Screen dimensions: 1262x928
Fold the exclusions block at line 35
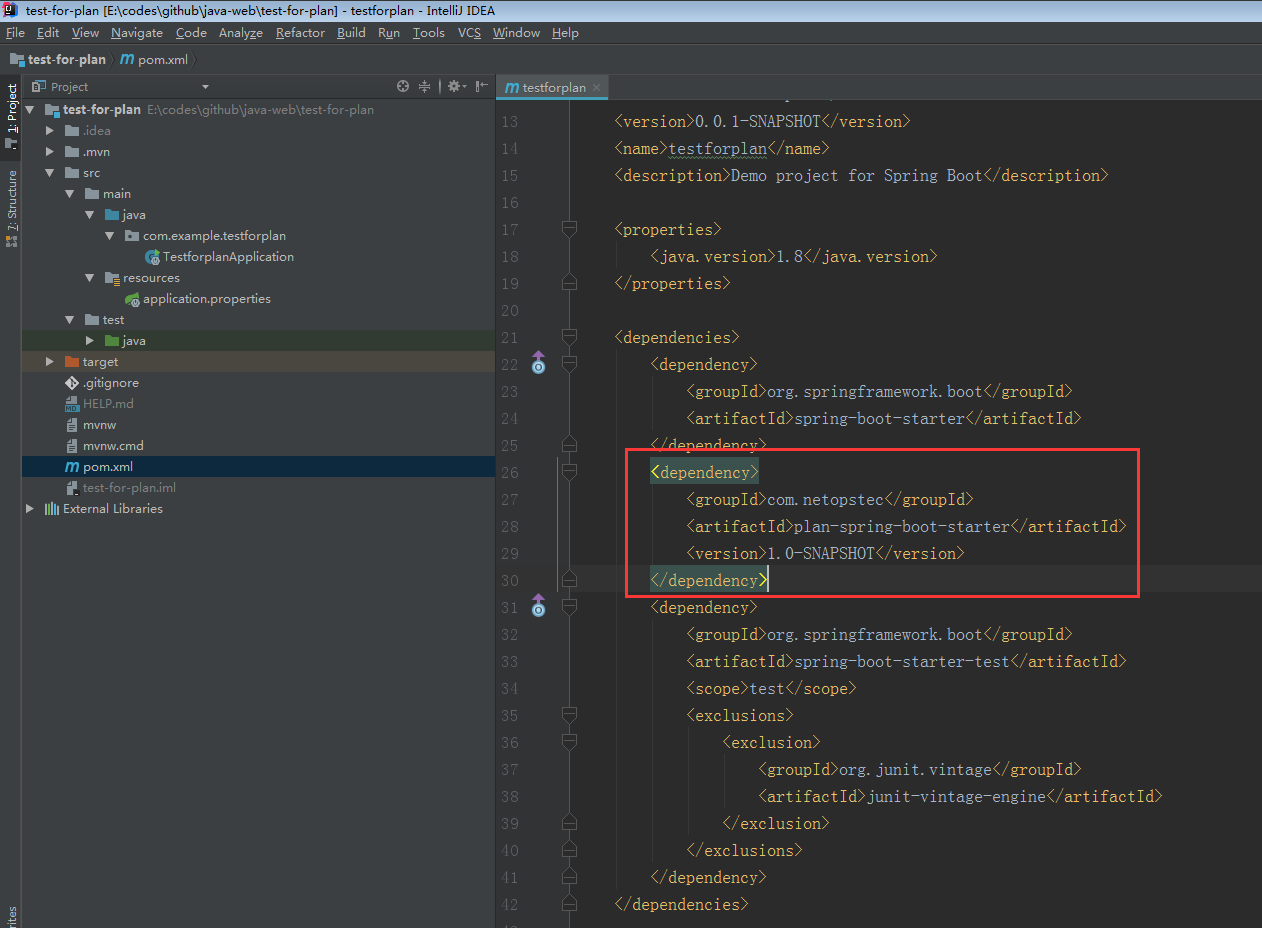pos(570,715)
